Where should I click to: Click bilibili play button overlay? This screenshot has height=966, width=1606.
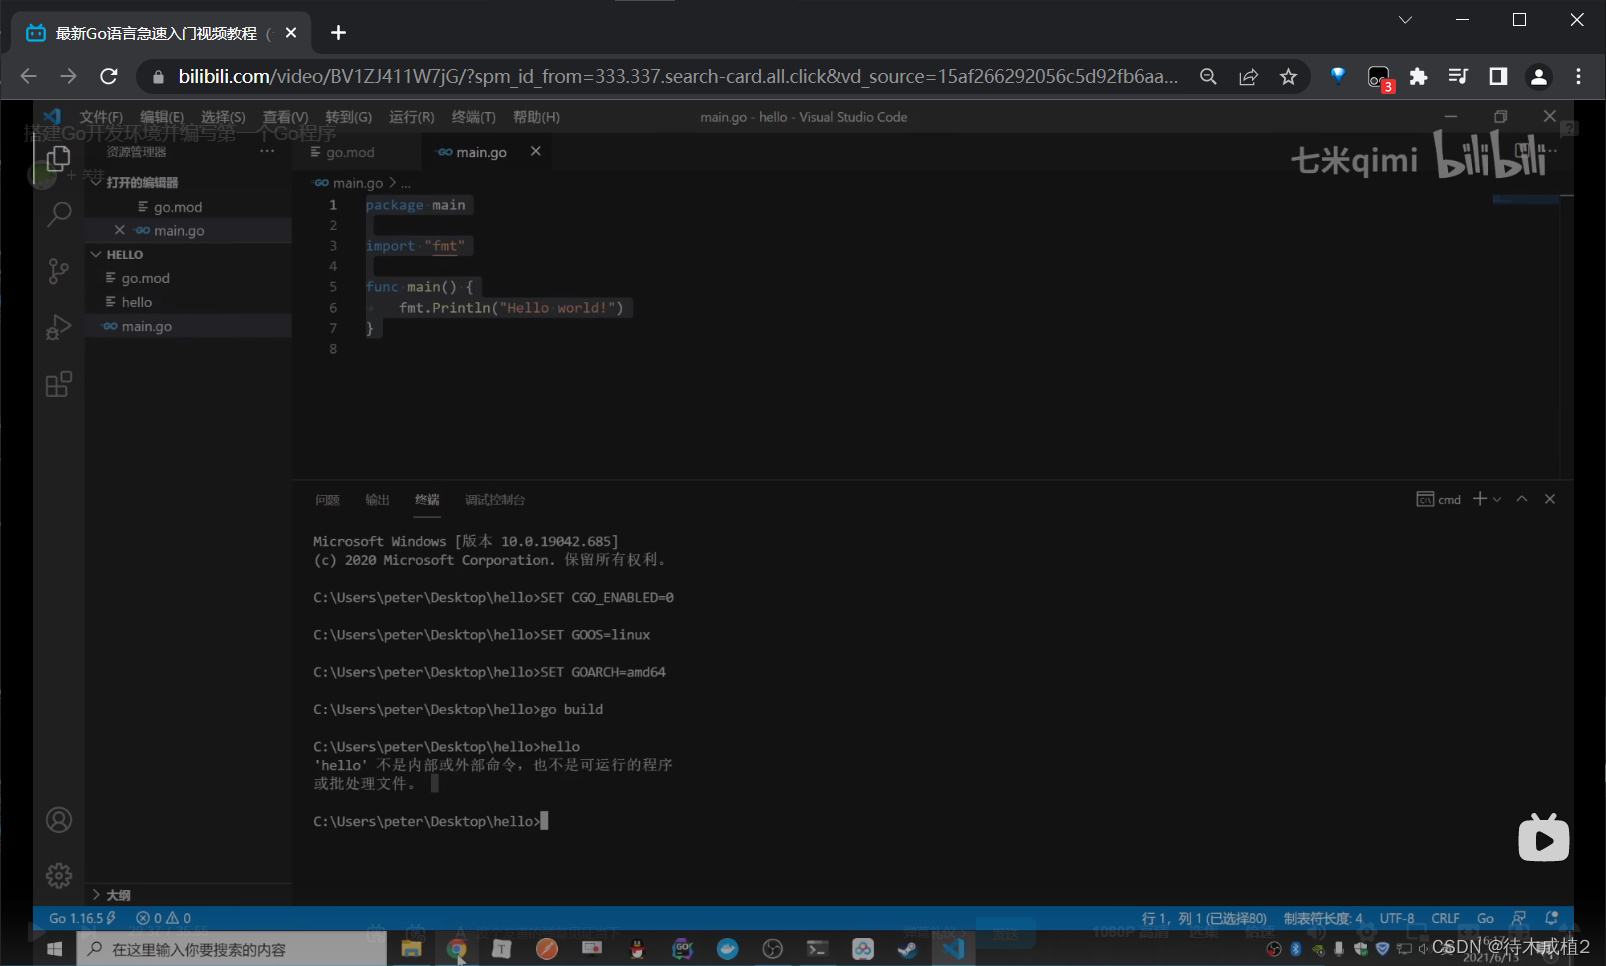click(1544, 838)
